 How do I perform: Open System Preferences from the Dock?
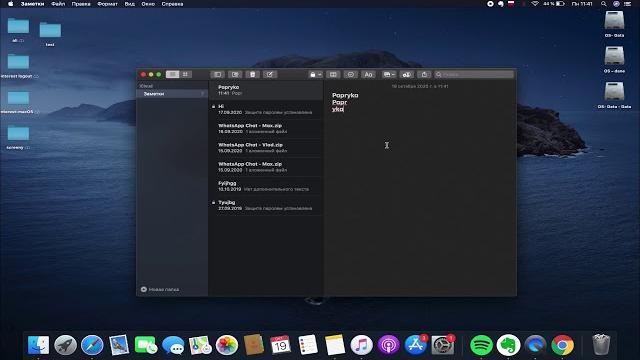442,345
